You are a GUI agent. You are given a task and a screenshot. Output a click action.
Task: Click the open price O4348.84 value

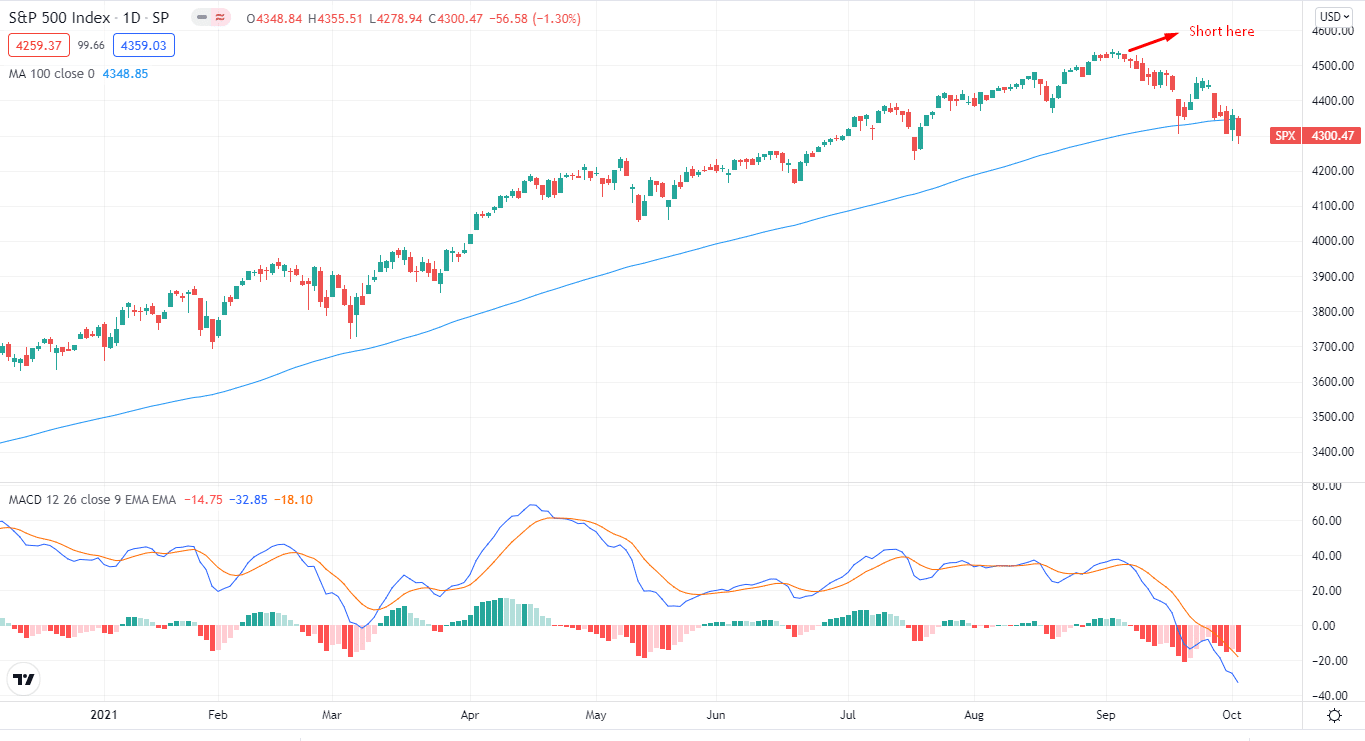275,19
